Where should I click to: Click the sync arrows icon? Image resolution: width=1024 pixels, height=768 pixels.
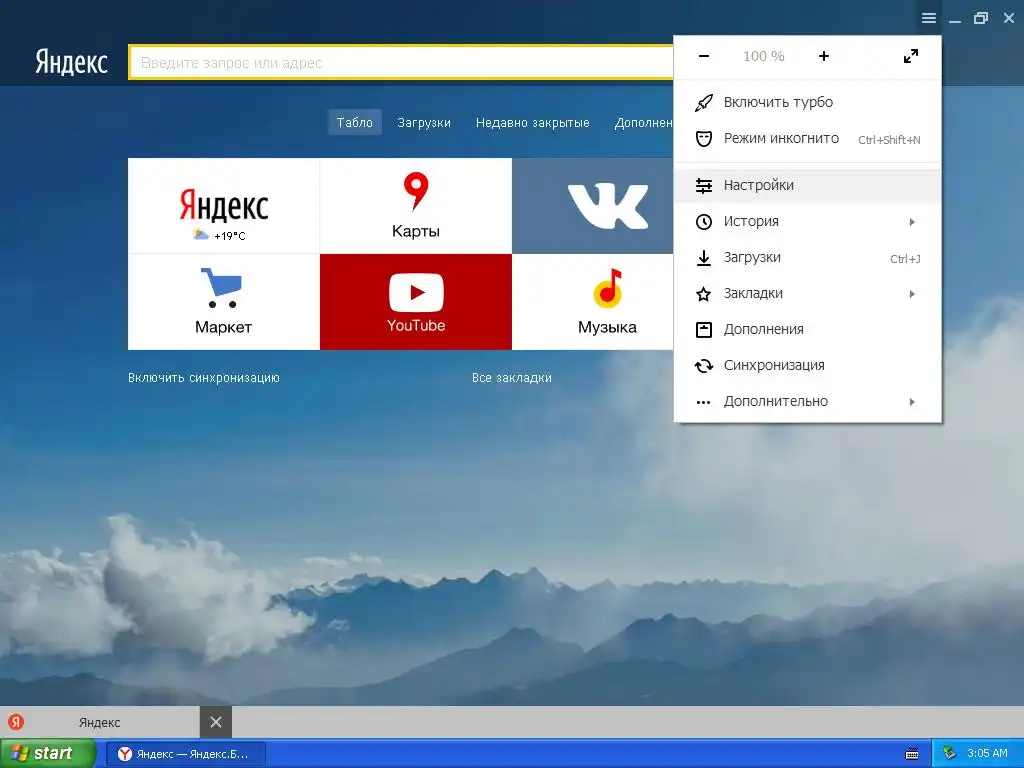click(703, 366)
